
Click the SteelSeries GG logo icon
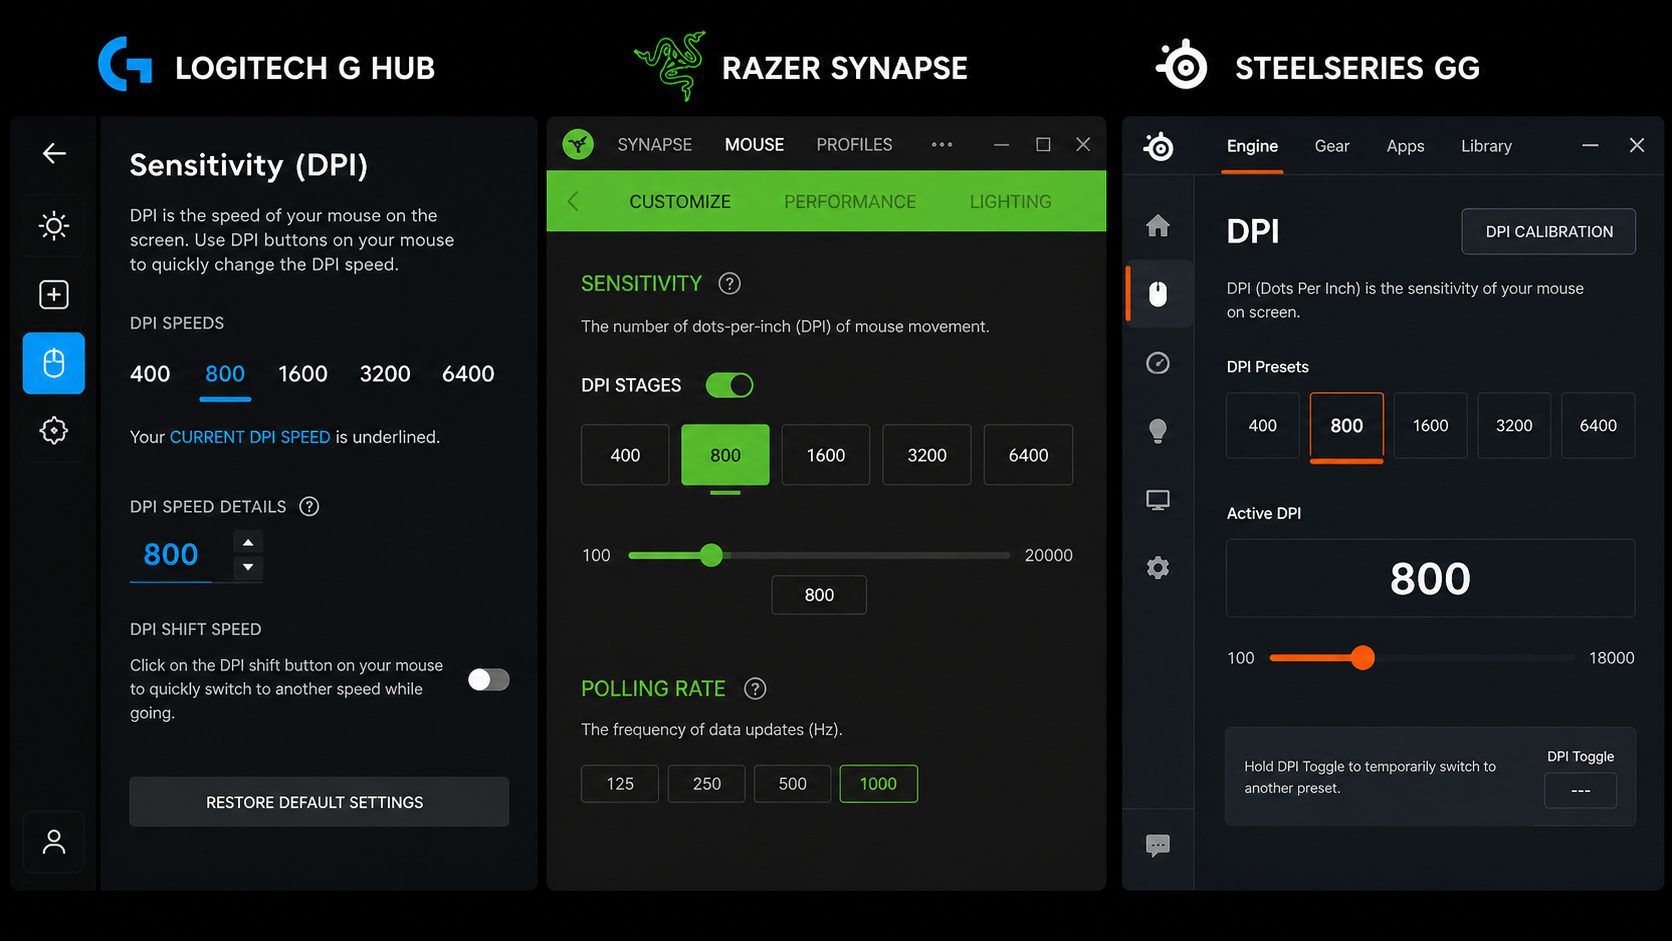(x=1159, y=146)
